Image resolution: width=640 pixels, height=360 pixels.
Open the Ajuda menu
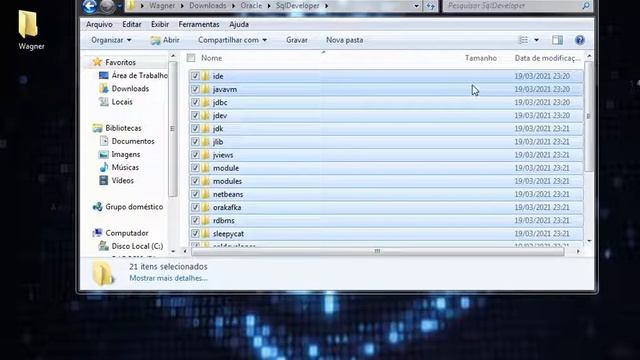pyautogui.click(x=239, y=24)
